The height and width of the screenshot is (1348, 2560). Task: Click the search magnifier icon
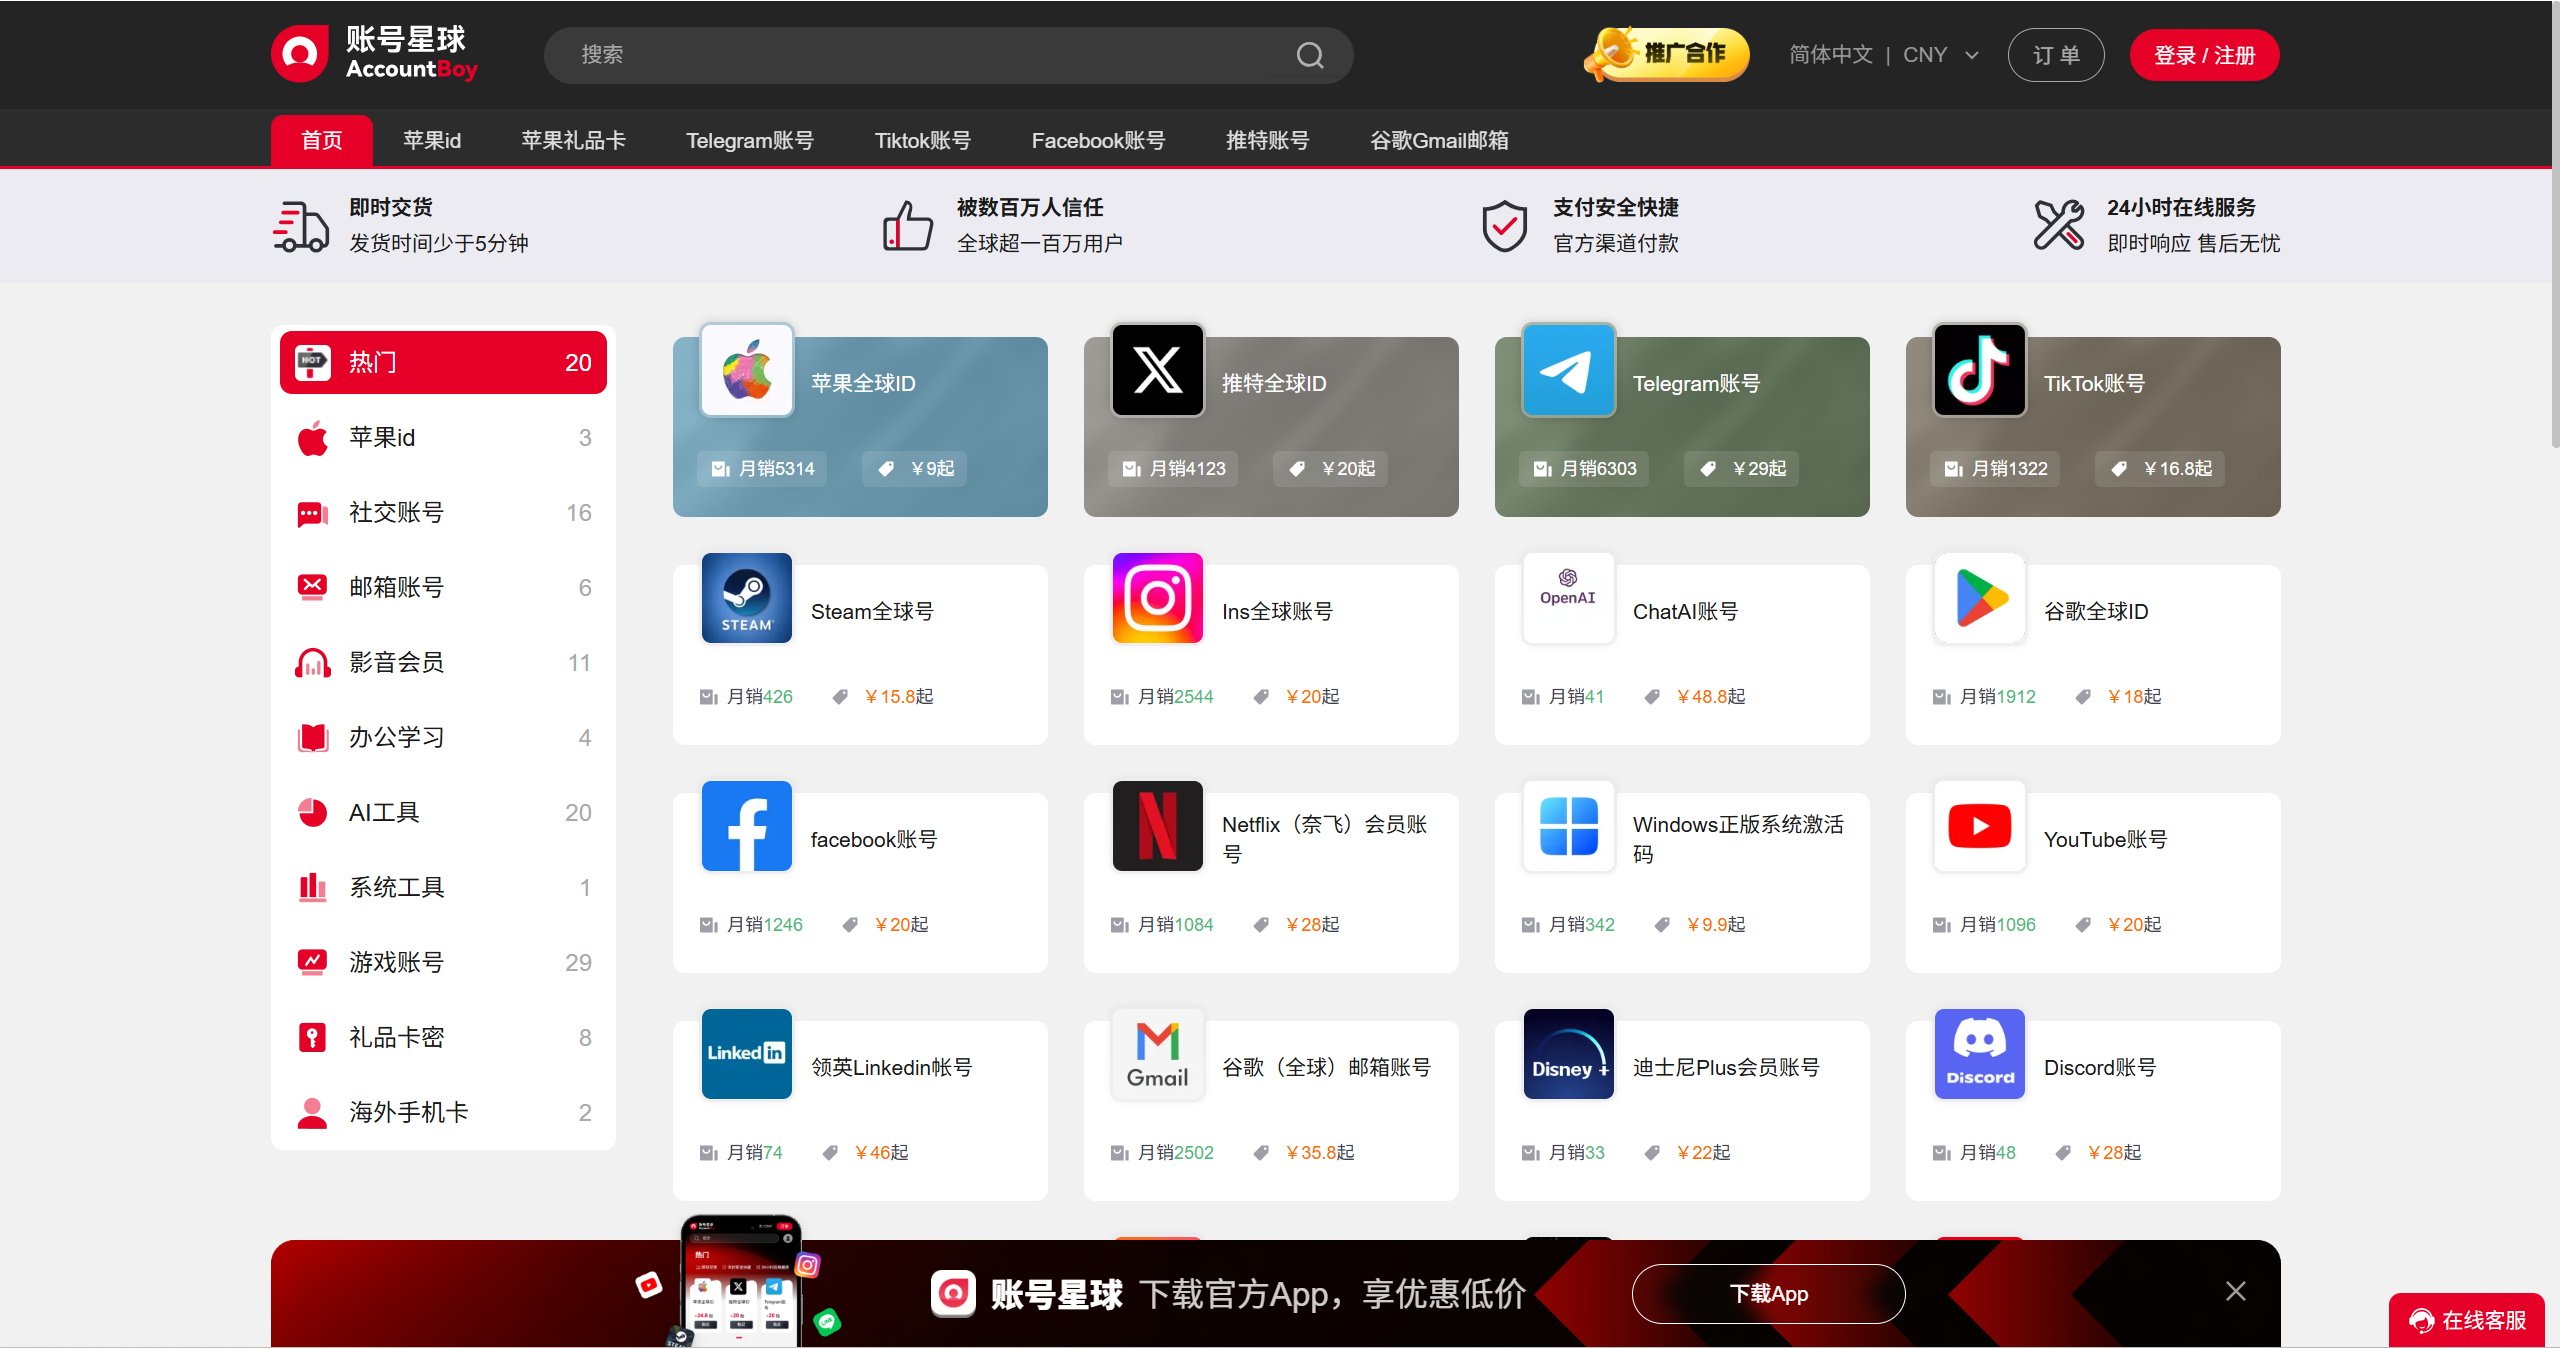coord(1309,55)
